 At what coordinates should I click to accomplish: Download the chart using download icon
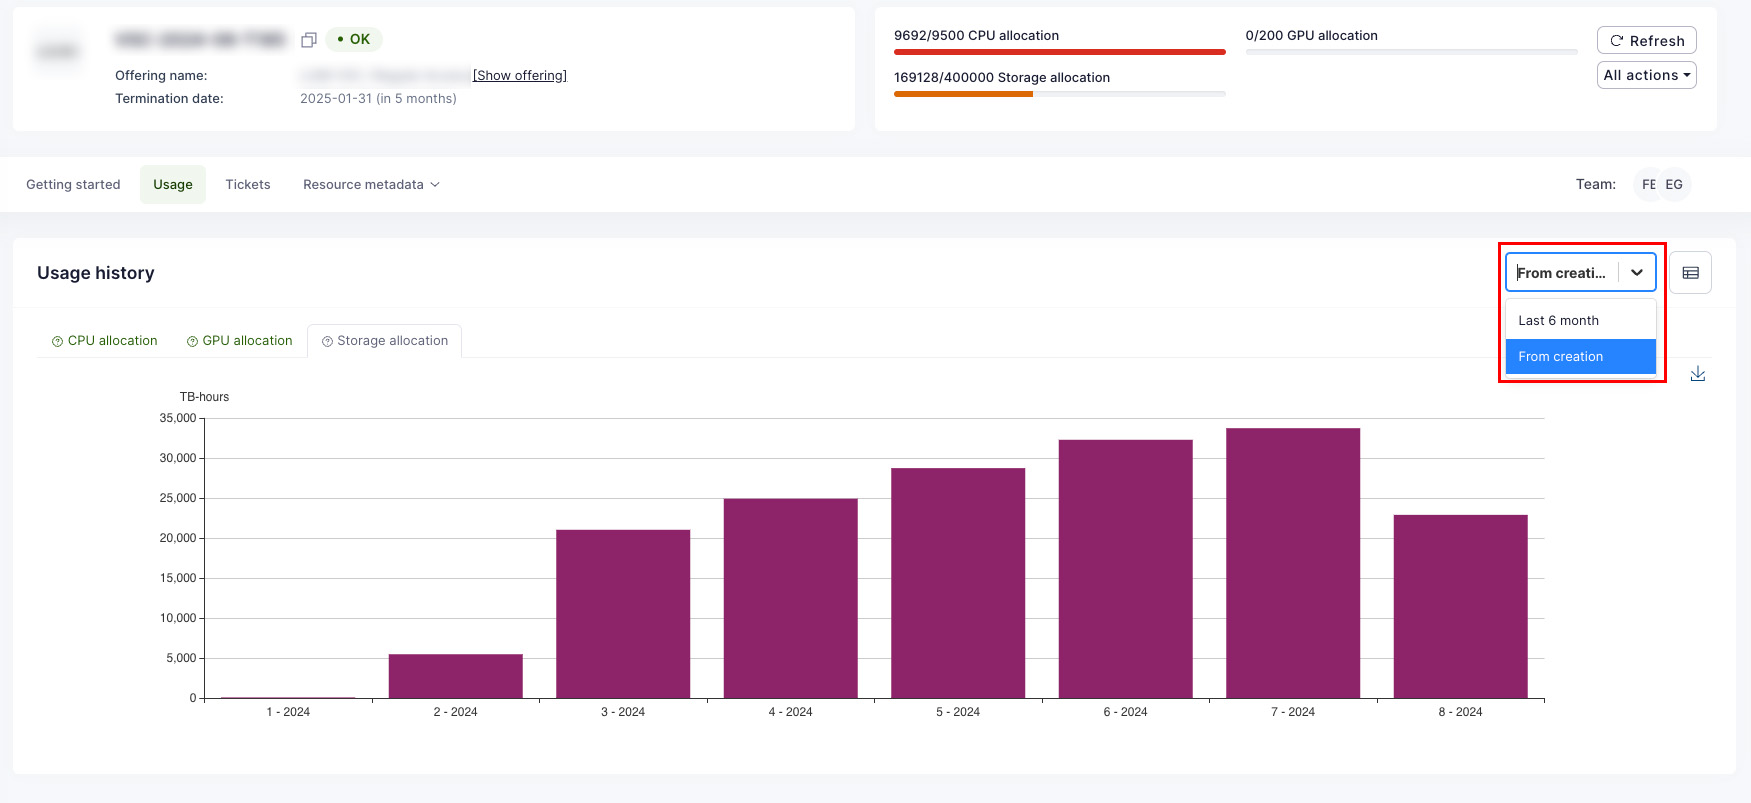[1697, 374]
